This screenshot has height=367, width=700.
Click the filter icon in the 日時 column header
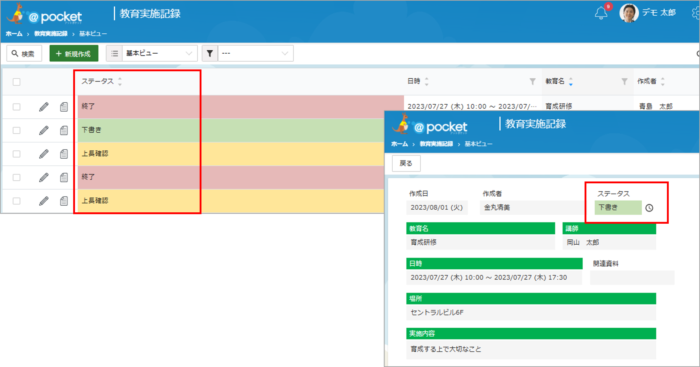click(532, 82)
